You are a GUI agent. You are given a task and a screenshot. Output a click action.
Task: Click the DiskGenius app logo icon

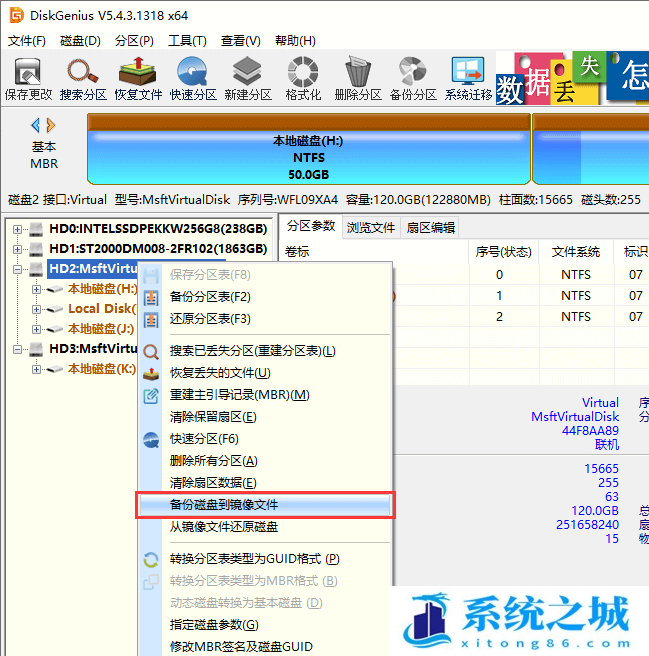17,15
